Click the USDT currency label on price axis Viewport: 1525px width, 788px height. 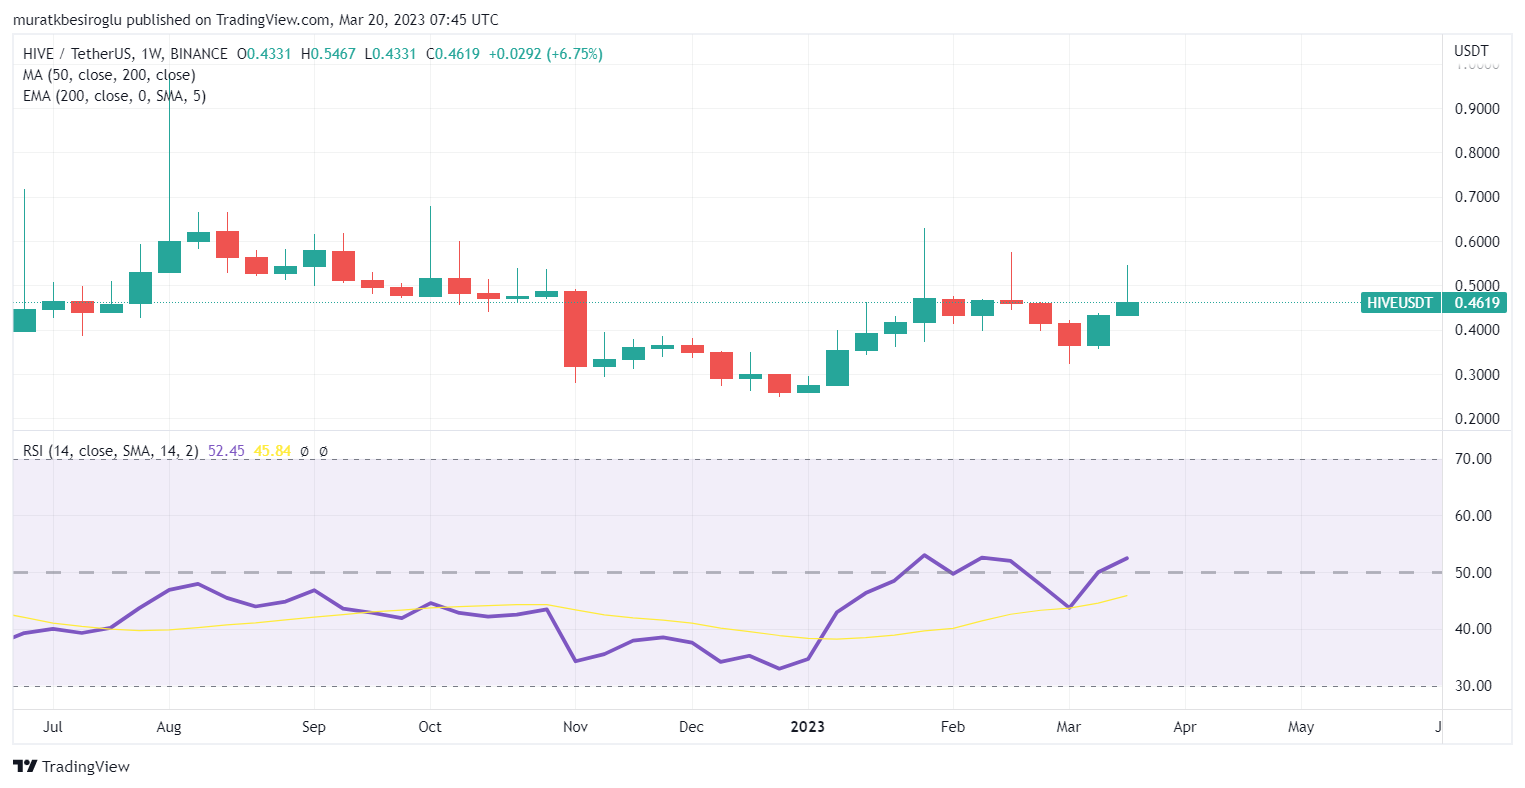[x=1471, y=50]
